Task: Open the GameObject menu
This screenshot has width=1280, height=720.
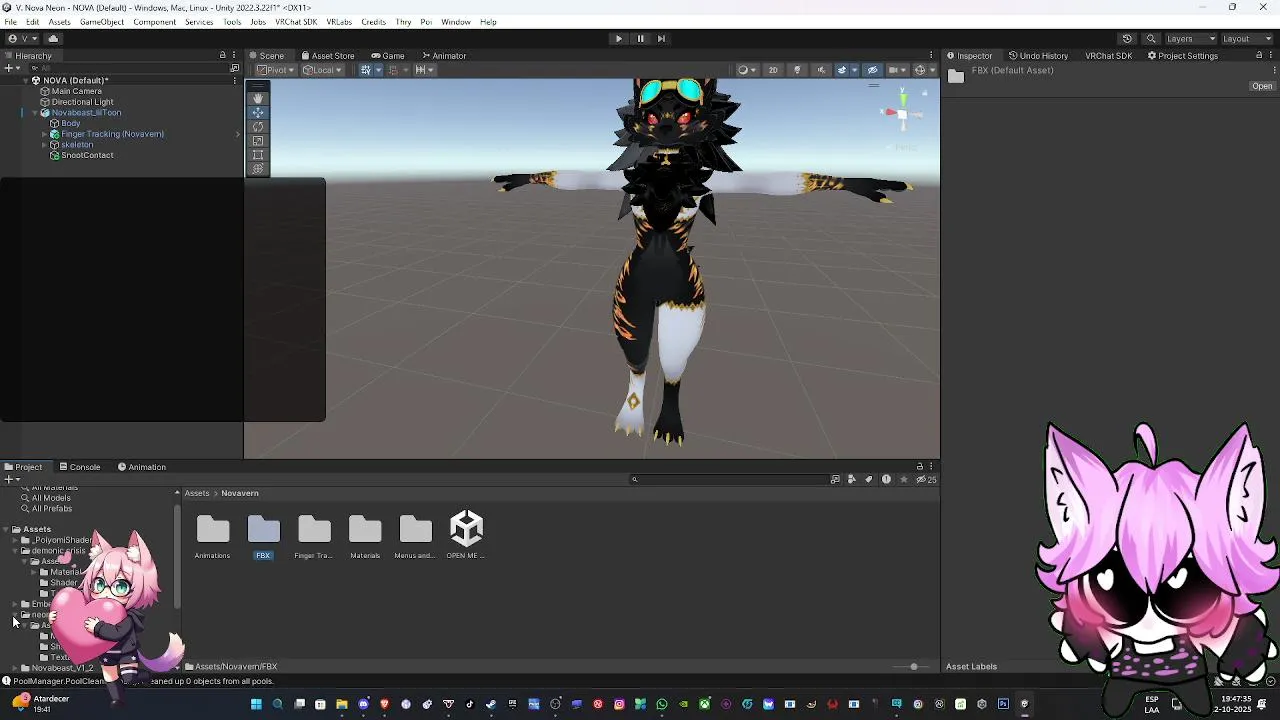Action: 102,22
